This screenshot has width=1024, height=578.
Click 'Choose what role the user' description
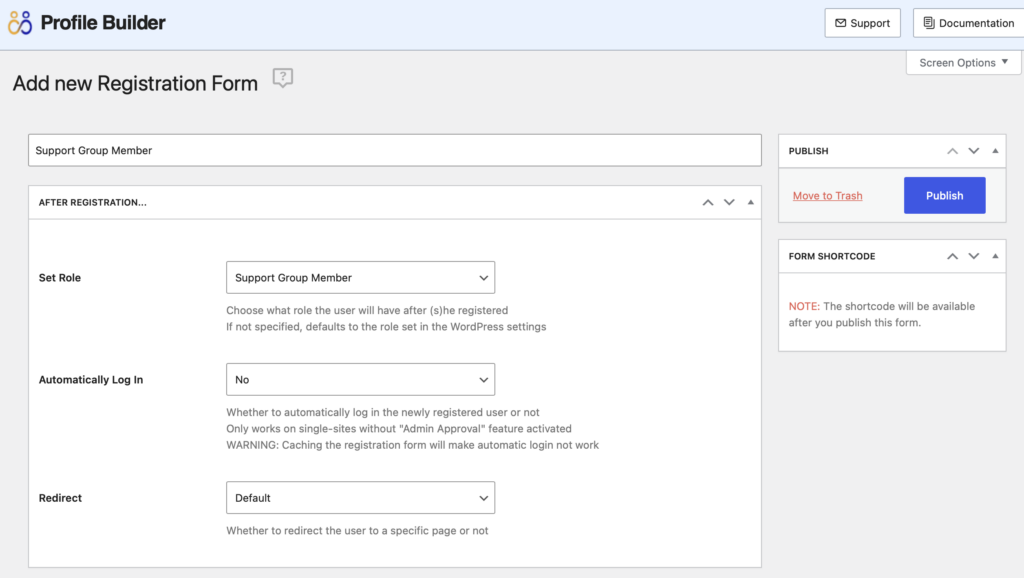click(x=367, y=310)
